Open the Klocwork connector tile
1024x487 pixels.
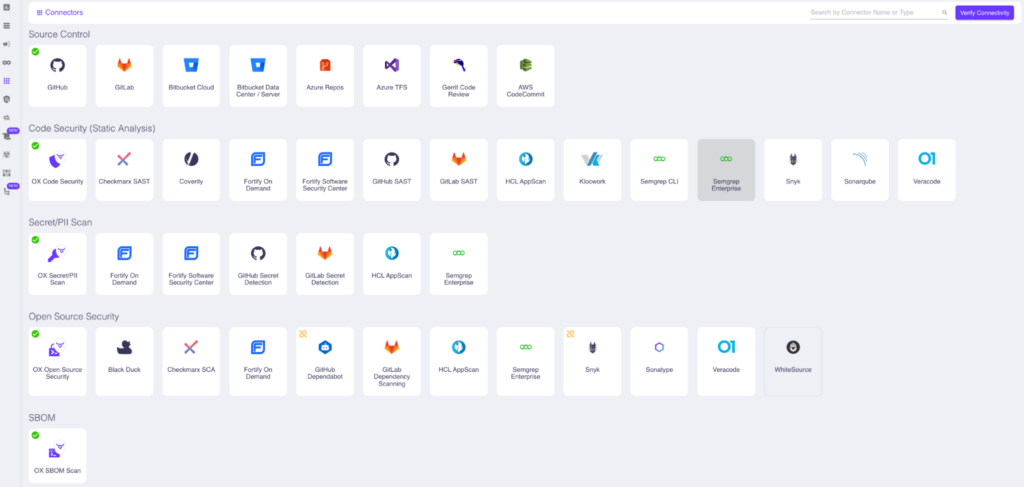point(592,170)
